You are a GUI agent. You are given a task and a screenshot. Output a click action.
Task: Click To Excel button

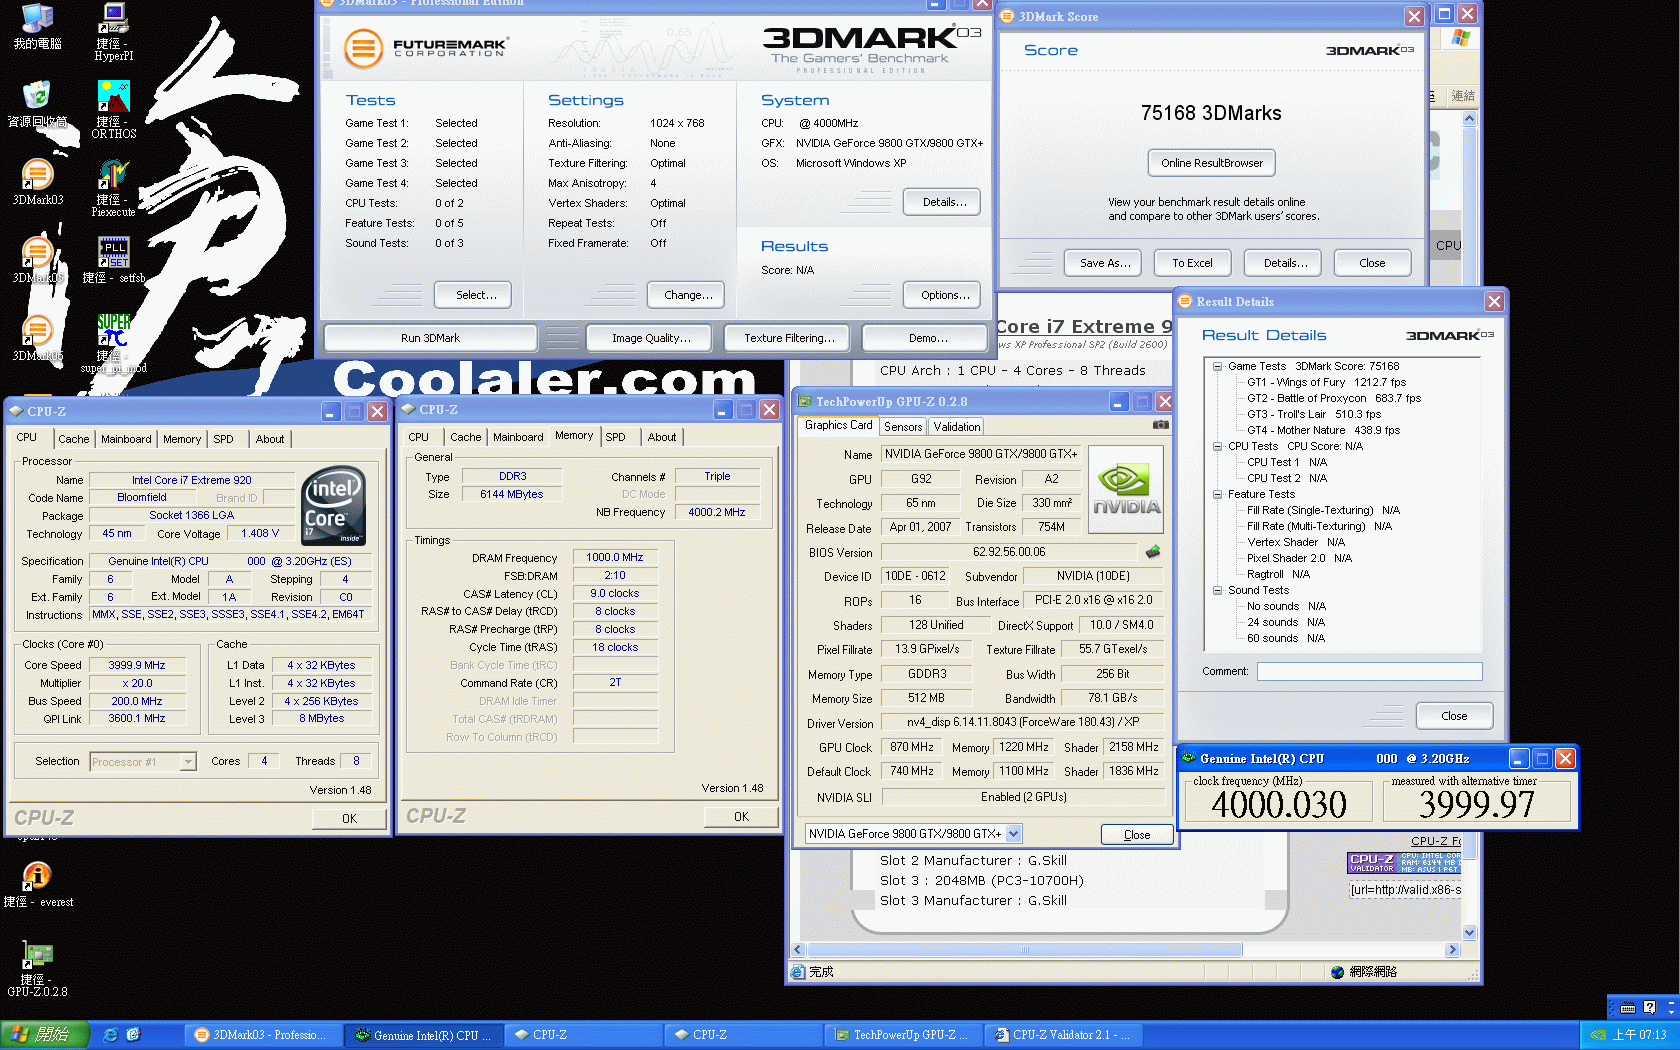pyautogui.click(x=1192, y=263)
